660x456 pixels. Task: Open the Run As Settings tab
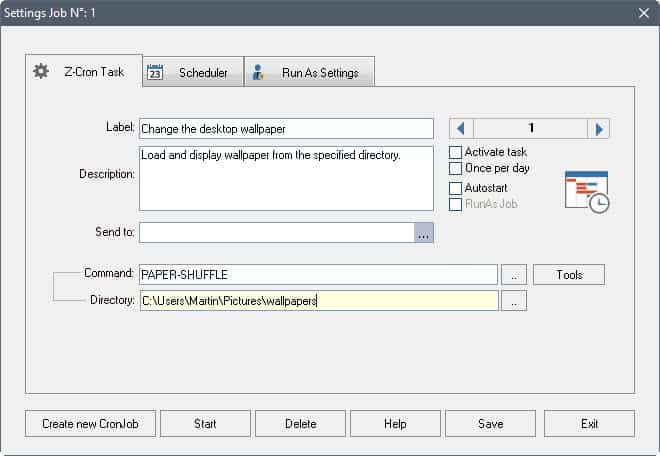(x=309, y=73)
